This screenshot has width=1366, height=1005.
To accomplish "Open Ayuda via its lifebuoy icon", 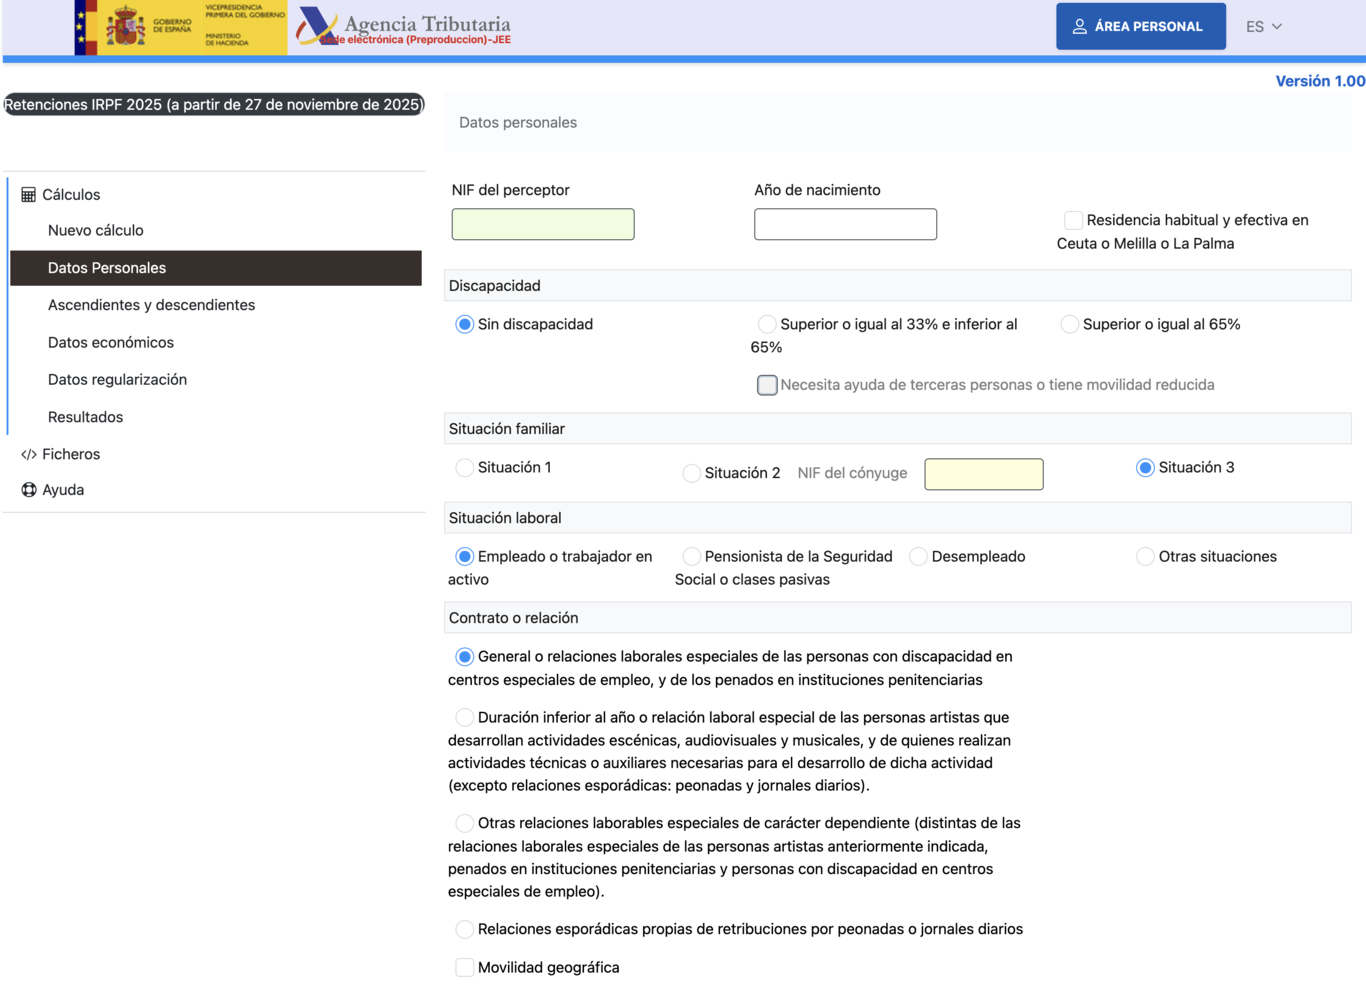I will 27,489.
